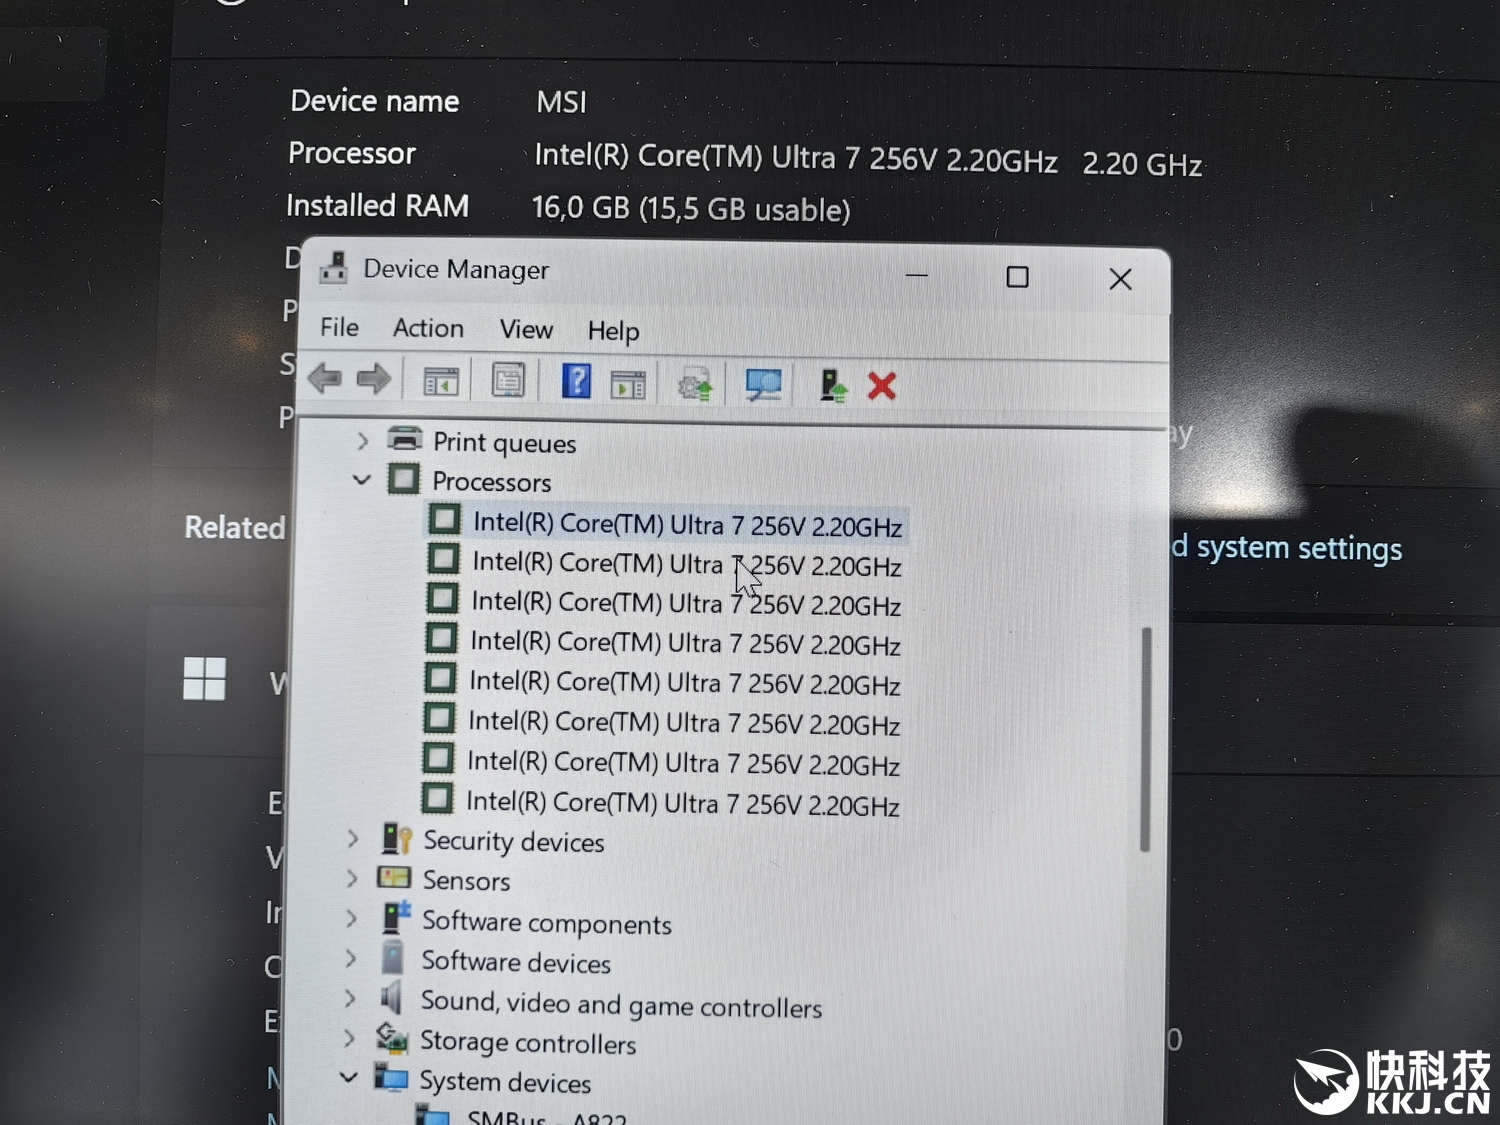1500x1125 pixels.
Task: Click the Device Manager title bar icon
Action: [333, 268]
